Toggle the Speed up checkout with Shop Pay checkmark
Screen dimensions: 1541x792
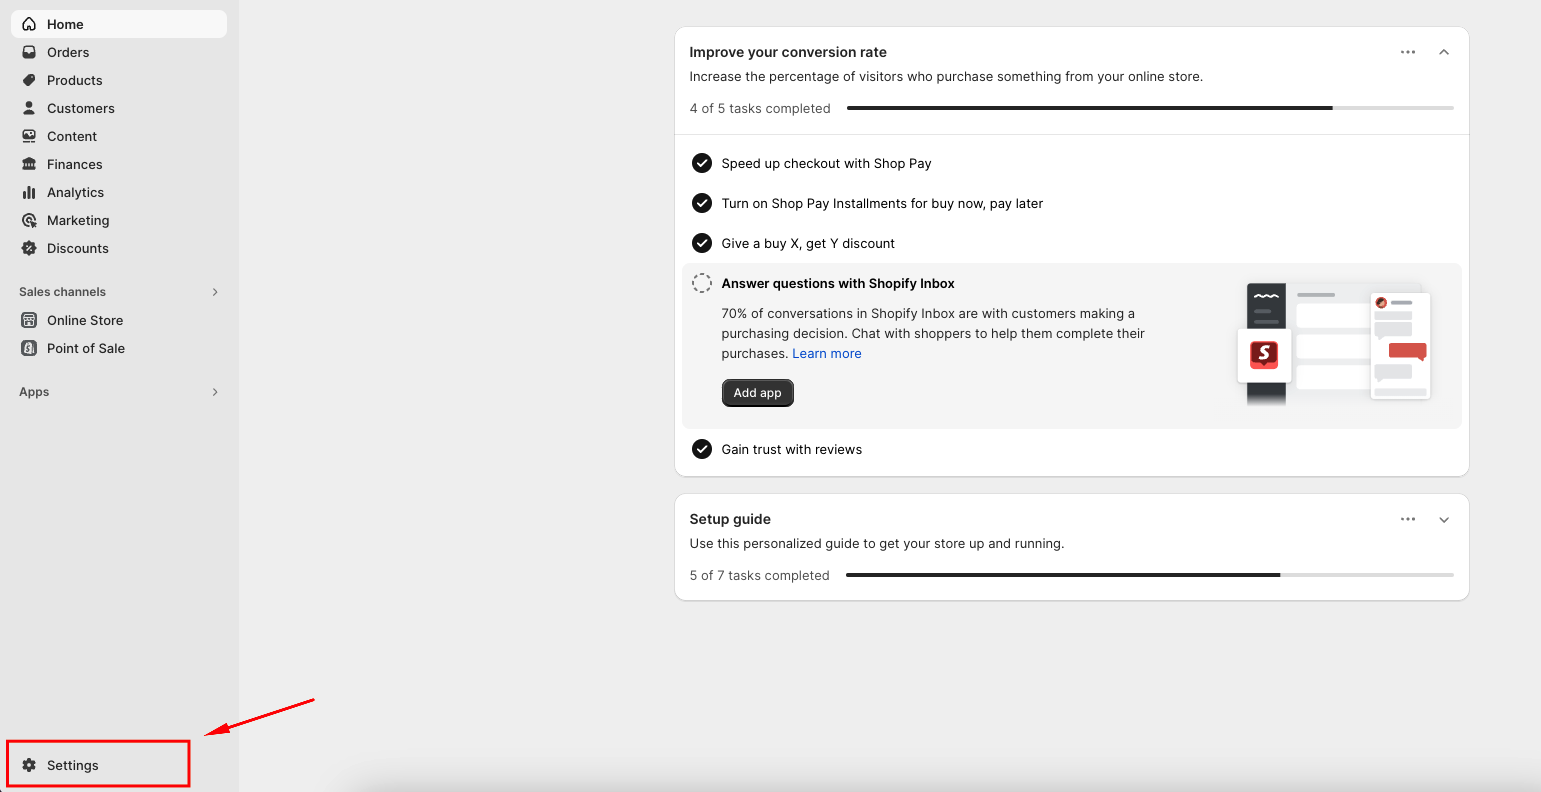point(702,163)
